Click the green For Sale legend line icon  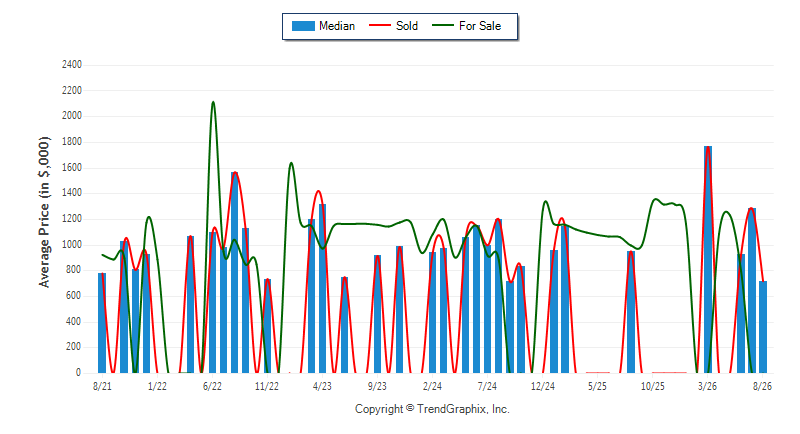[x=443, y=25]
